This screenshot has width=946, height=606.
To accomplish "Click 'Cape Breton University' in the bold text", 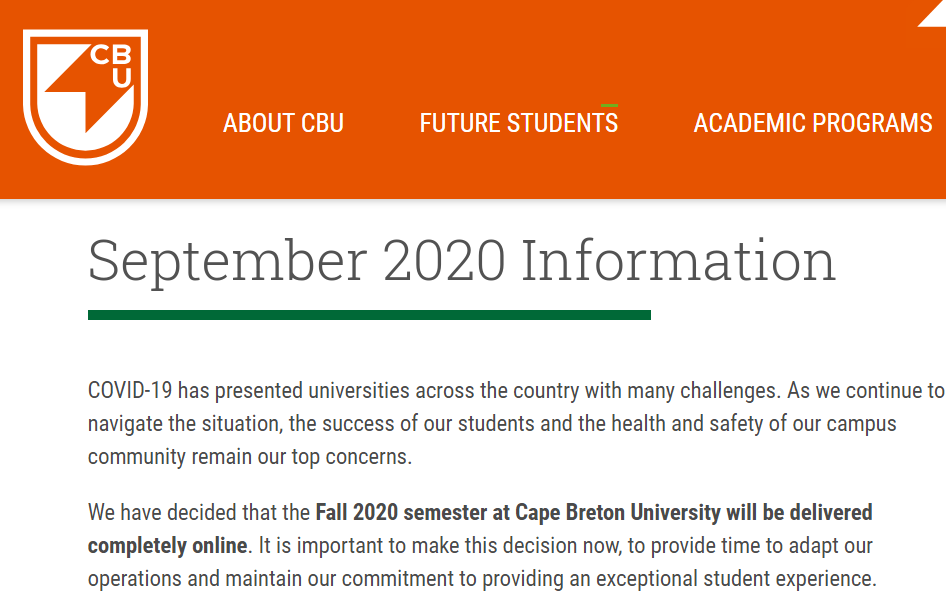I will click(618, 513).
